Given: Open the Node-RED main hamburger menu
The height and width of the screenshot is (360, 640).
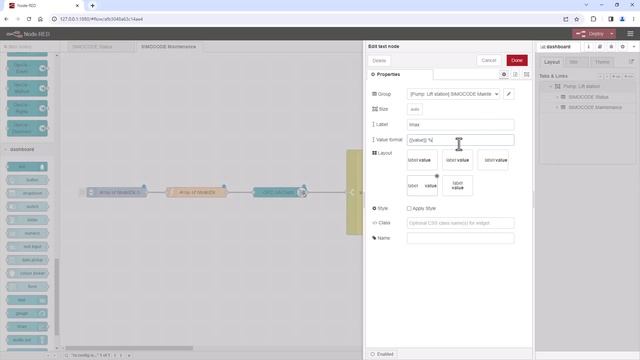Looking at the screenshot, I should point(630,34).
